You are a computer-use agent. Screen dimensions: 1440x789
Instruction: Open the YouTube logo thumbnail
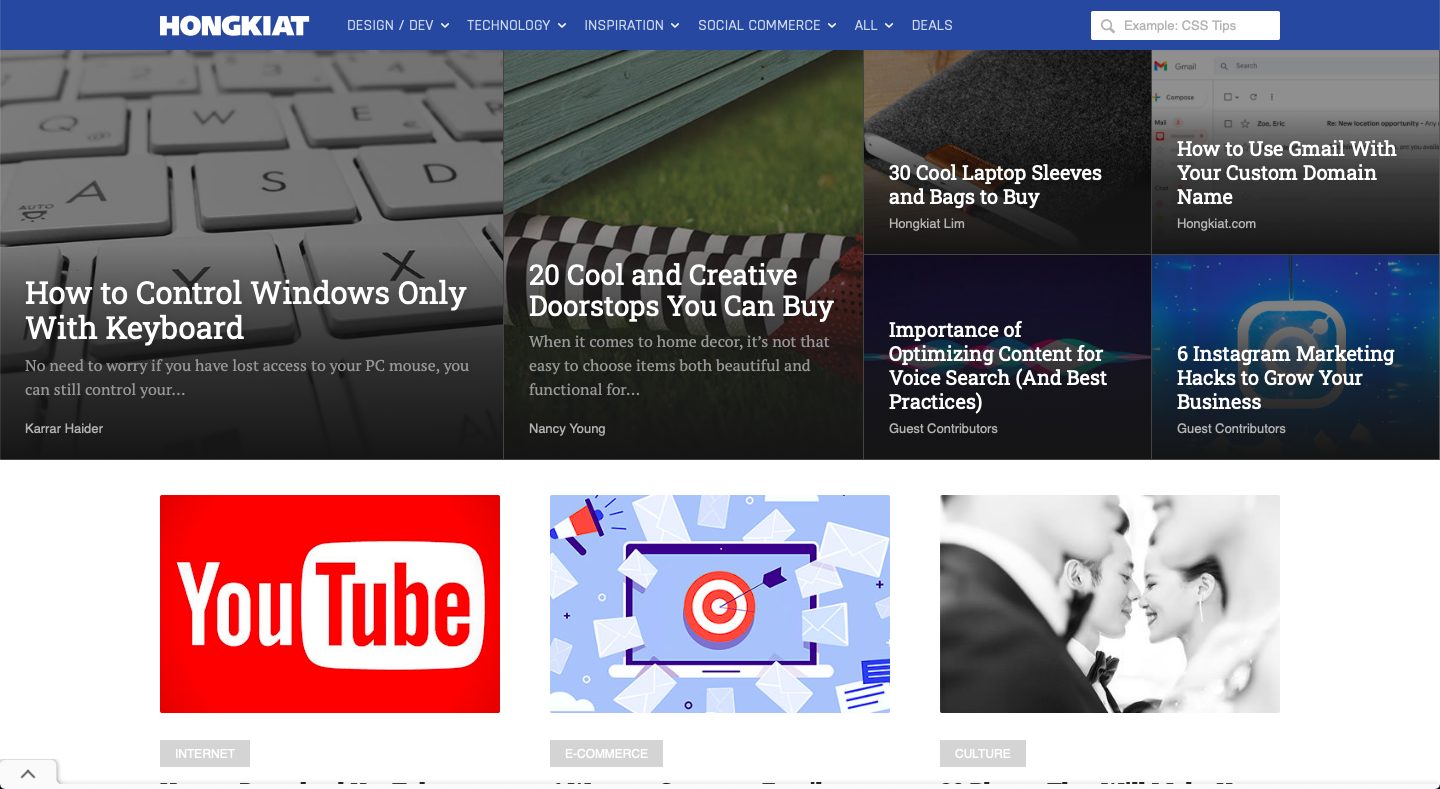pyautogui.click(x=330, y=604)
